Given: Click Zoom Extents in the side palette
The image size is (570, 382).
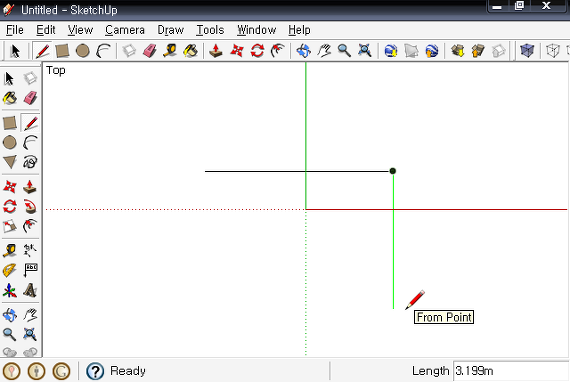Looking at the screenshot, I should point(30,334).
